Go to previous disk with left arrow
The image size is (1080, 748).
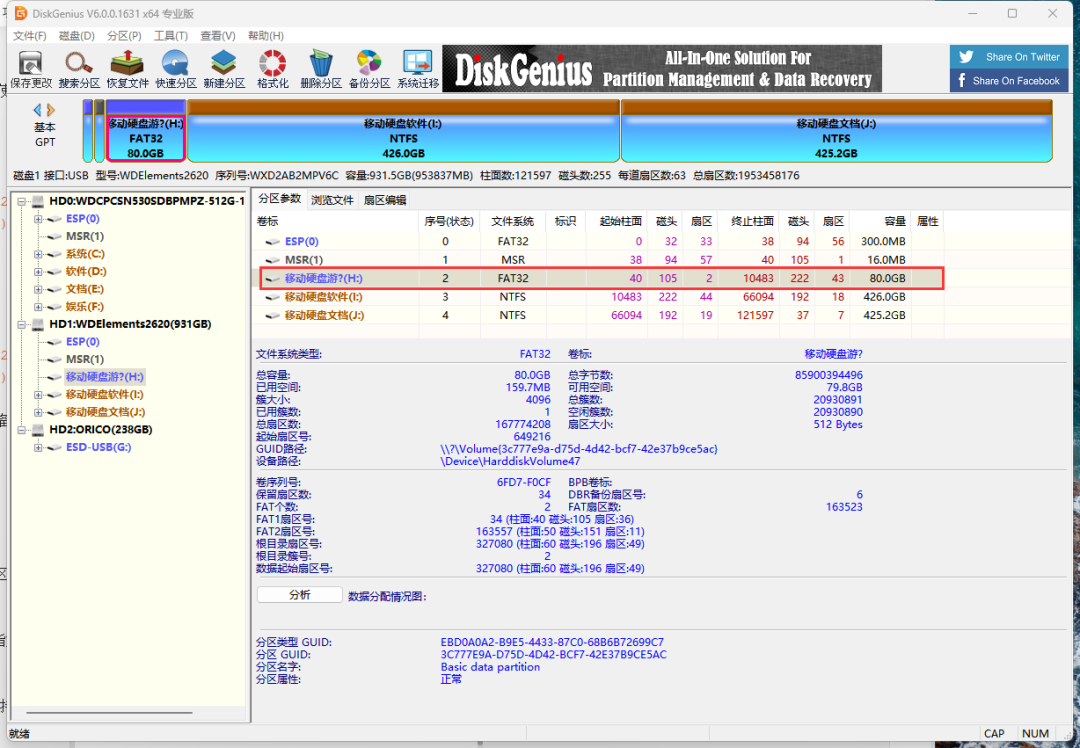tap(38, 110)
